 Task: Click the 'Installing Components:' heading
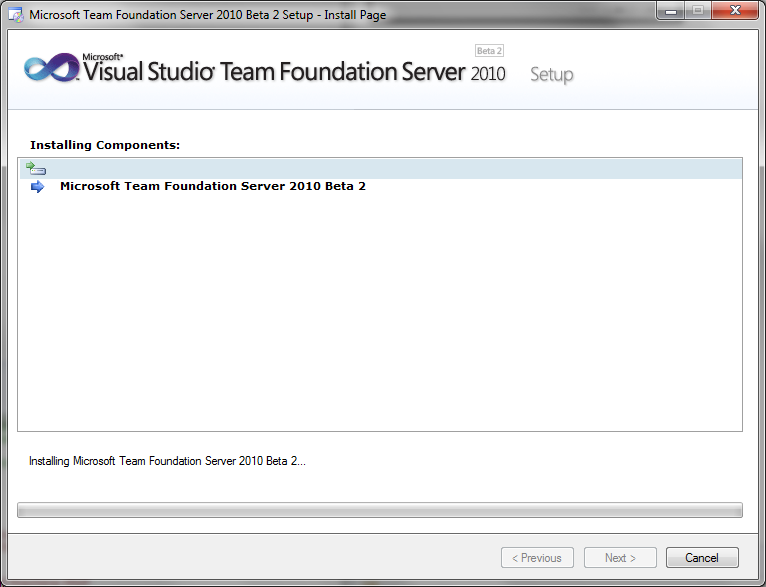[105, 145]
